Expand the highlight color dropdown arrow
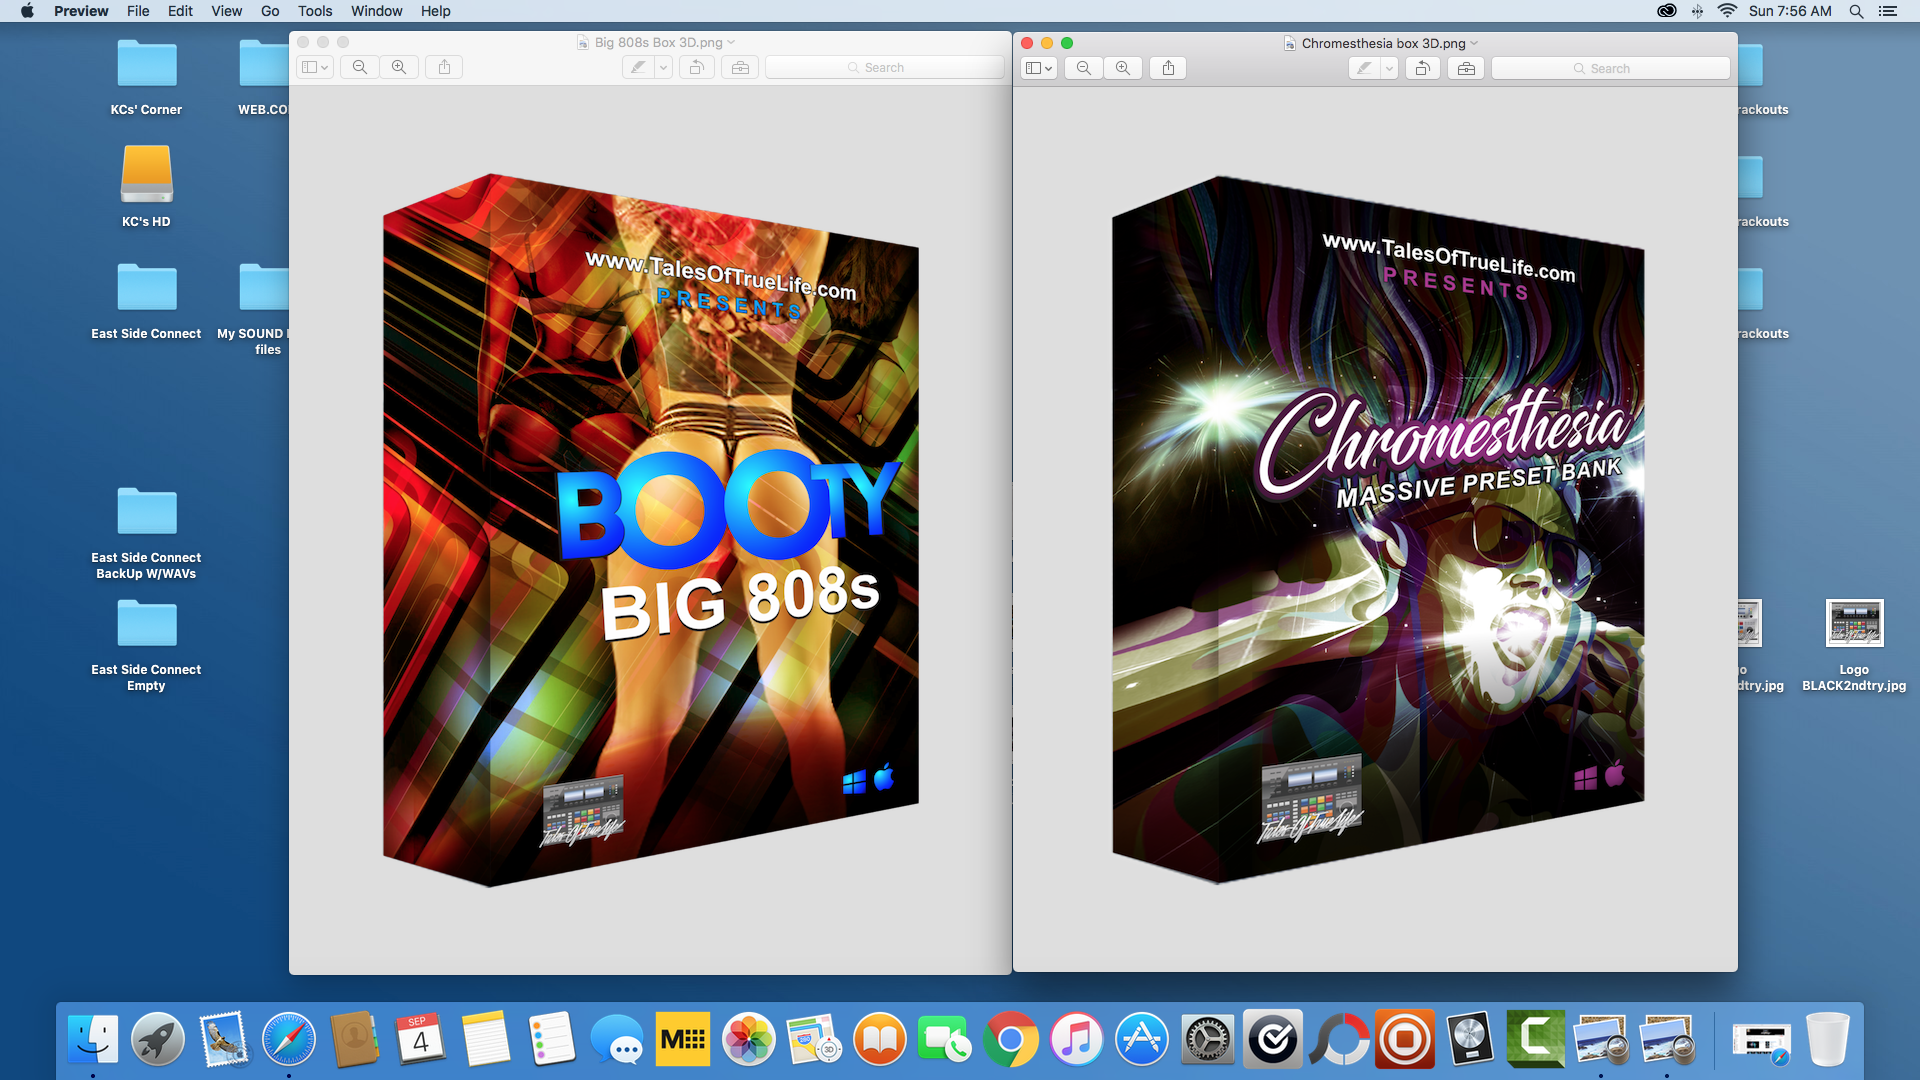1920x1080 pixels. pos(1389,68)
